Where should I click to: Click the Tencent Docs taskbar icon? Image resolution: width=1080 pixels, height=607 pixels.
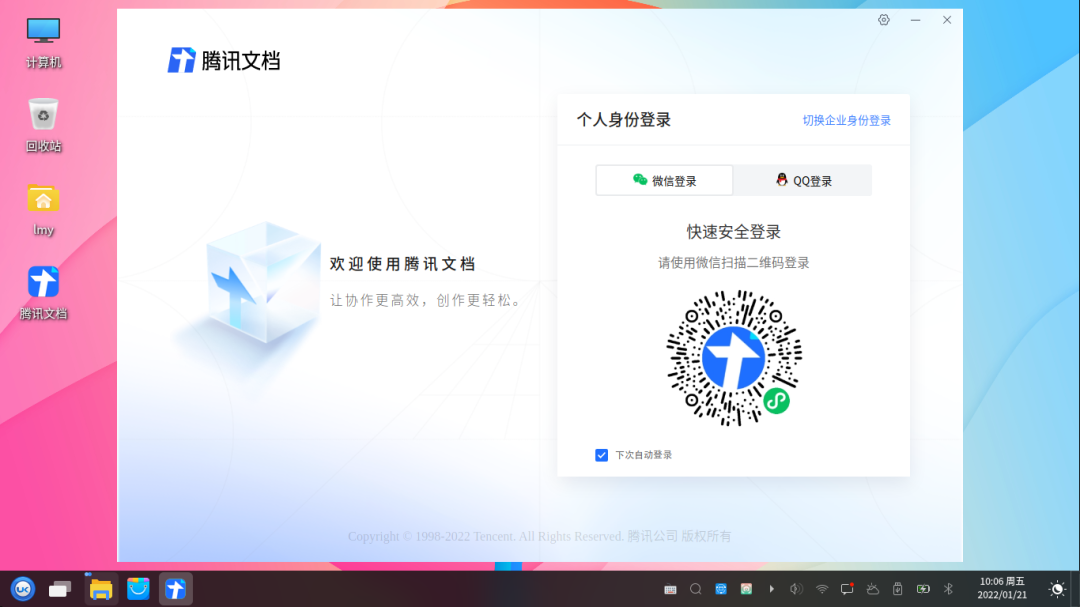176,589
